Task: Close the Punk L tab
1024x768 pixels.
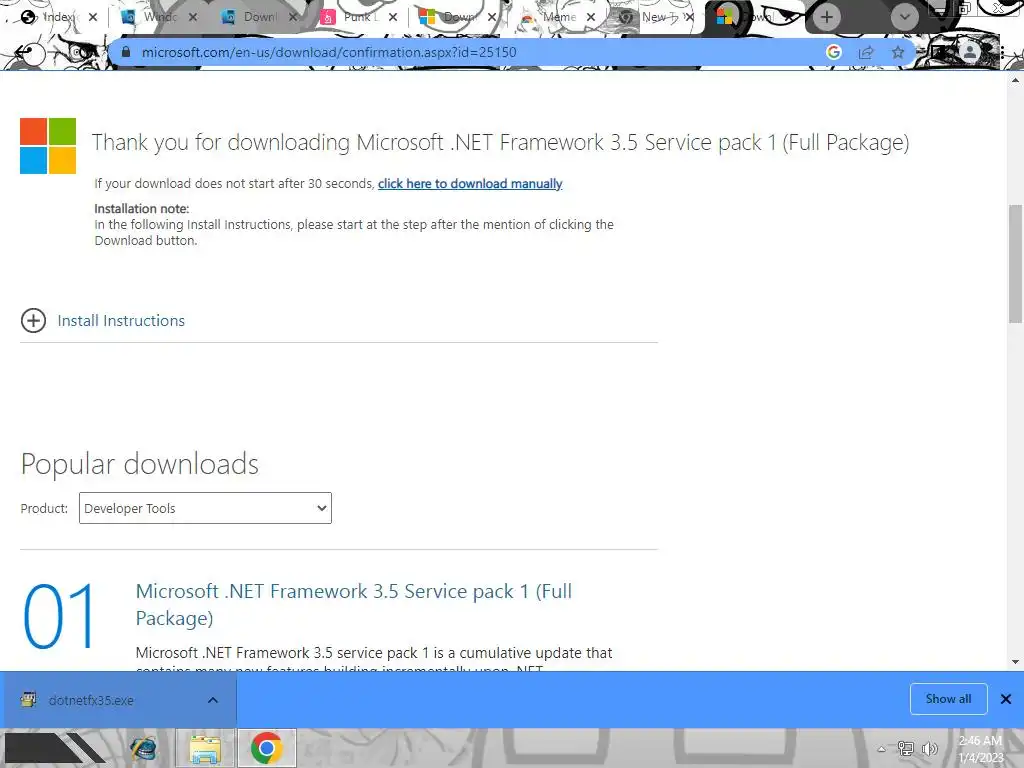Action: tap(392, 18)
